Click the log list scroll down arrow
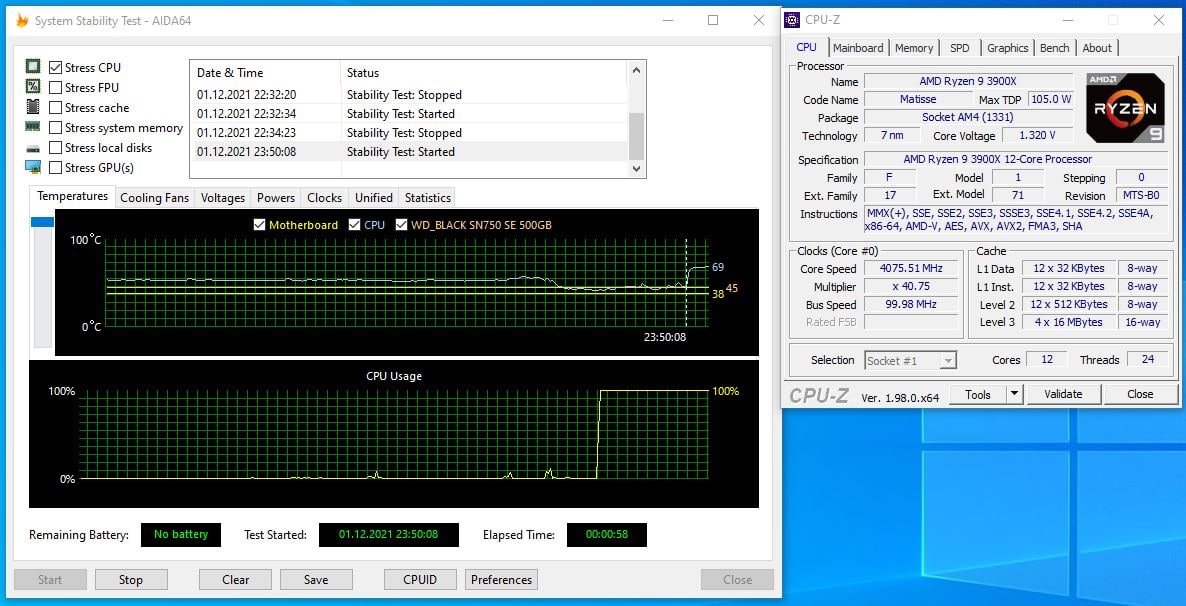Viewport: 1186px width, 606px height. tap(636, 169)
